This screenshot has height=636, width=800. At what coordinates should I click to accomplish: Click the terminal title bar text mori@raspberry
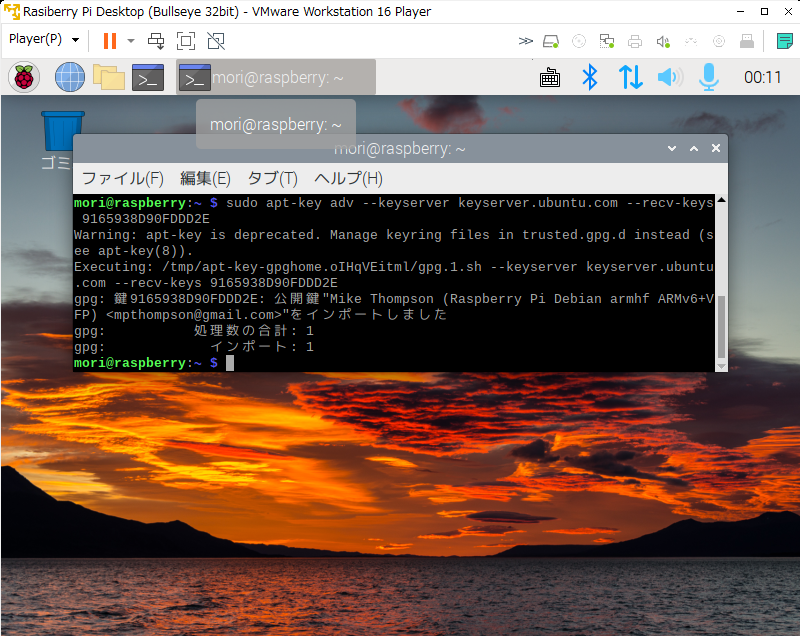click(x=400, y=148)
